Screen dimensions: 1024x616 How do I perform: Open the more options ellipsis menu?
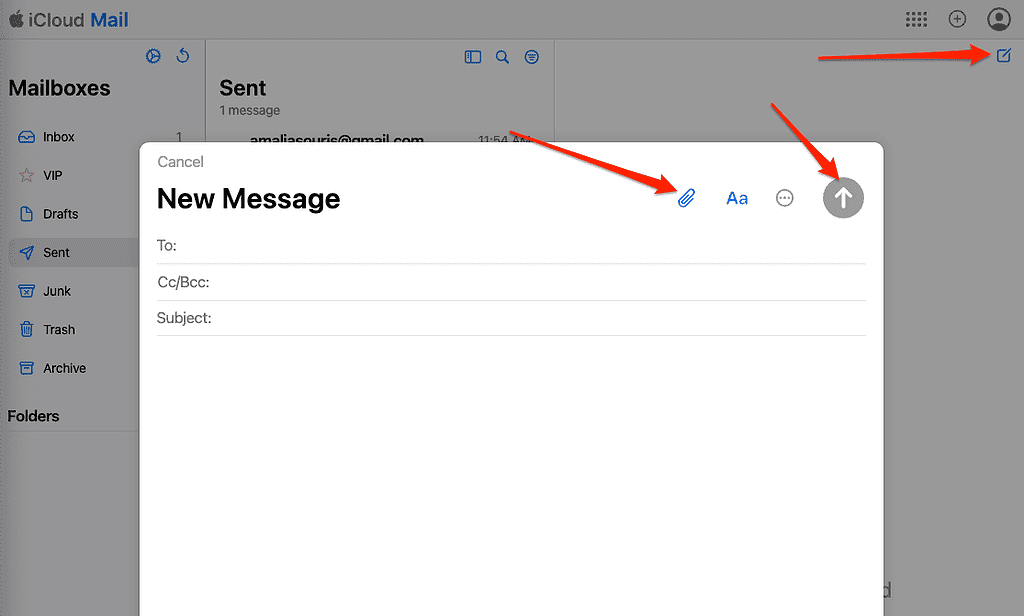tap(785, 198)
